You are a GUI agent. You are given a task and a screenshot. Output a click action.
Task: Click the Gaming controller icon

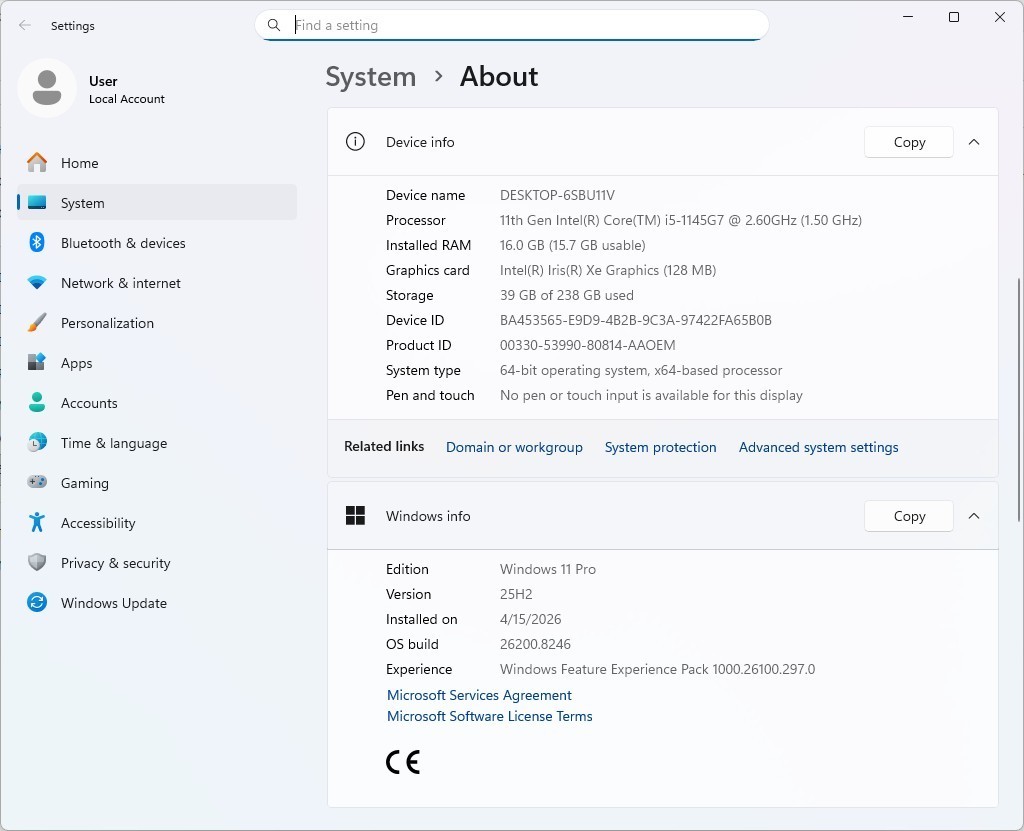point(37,482)
